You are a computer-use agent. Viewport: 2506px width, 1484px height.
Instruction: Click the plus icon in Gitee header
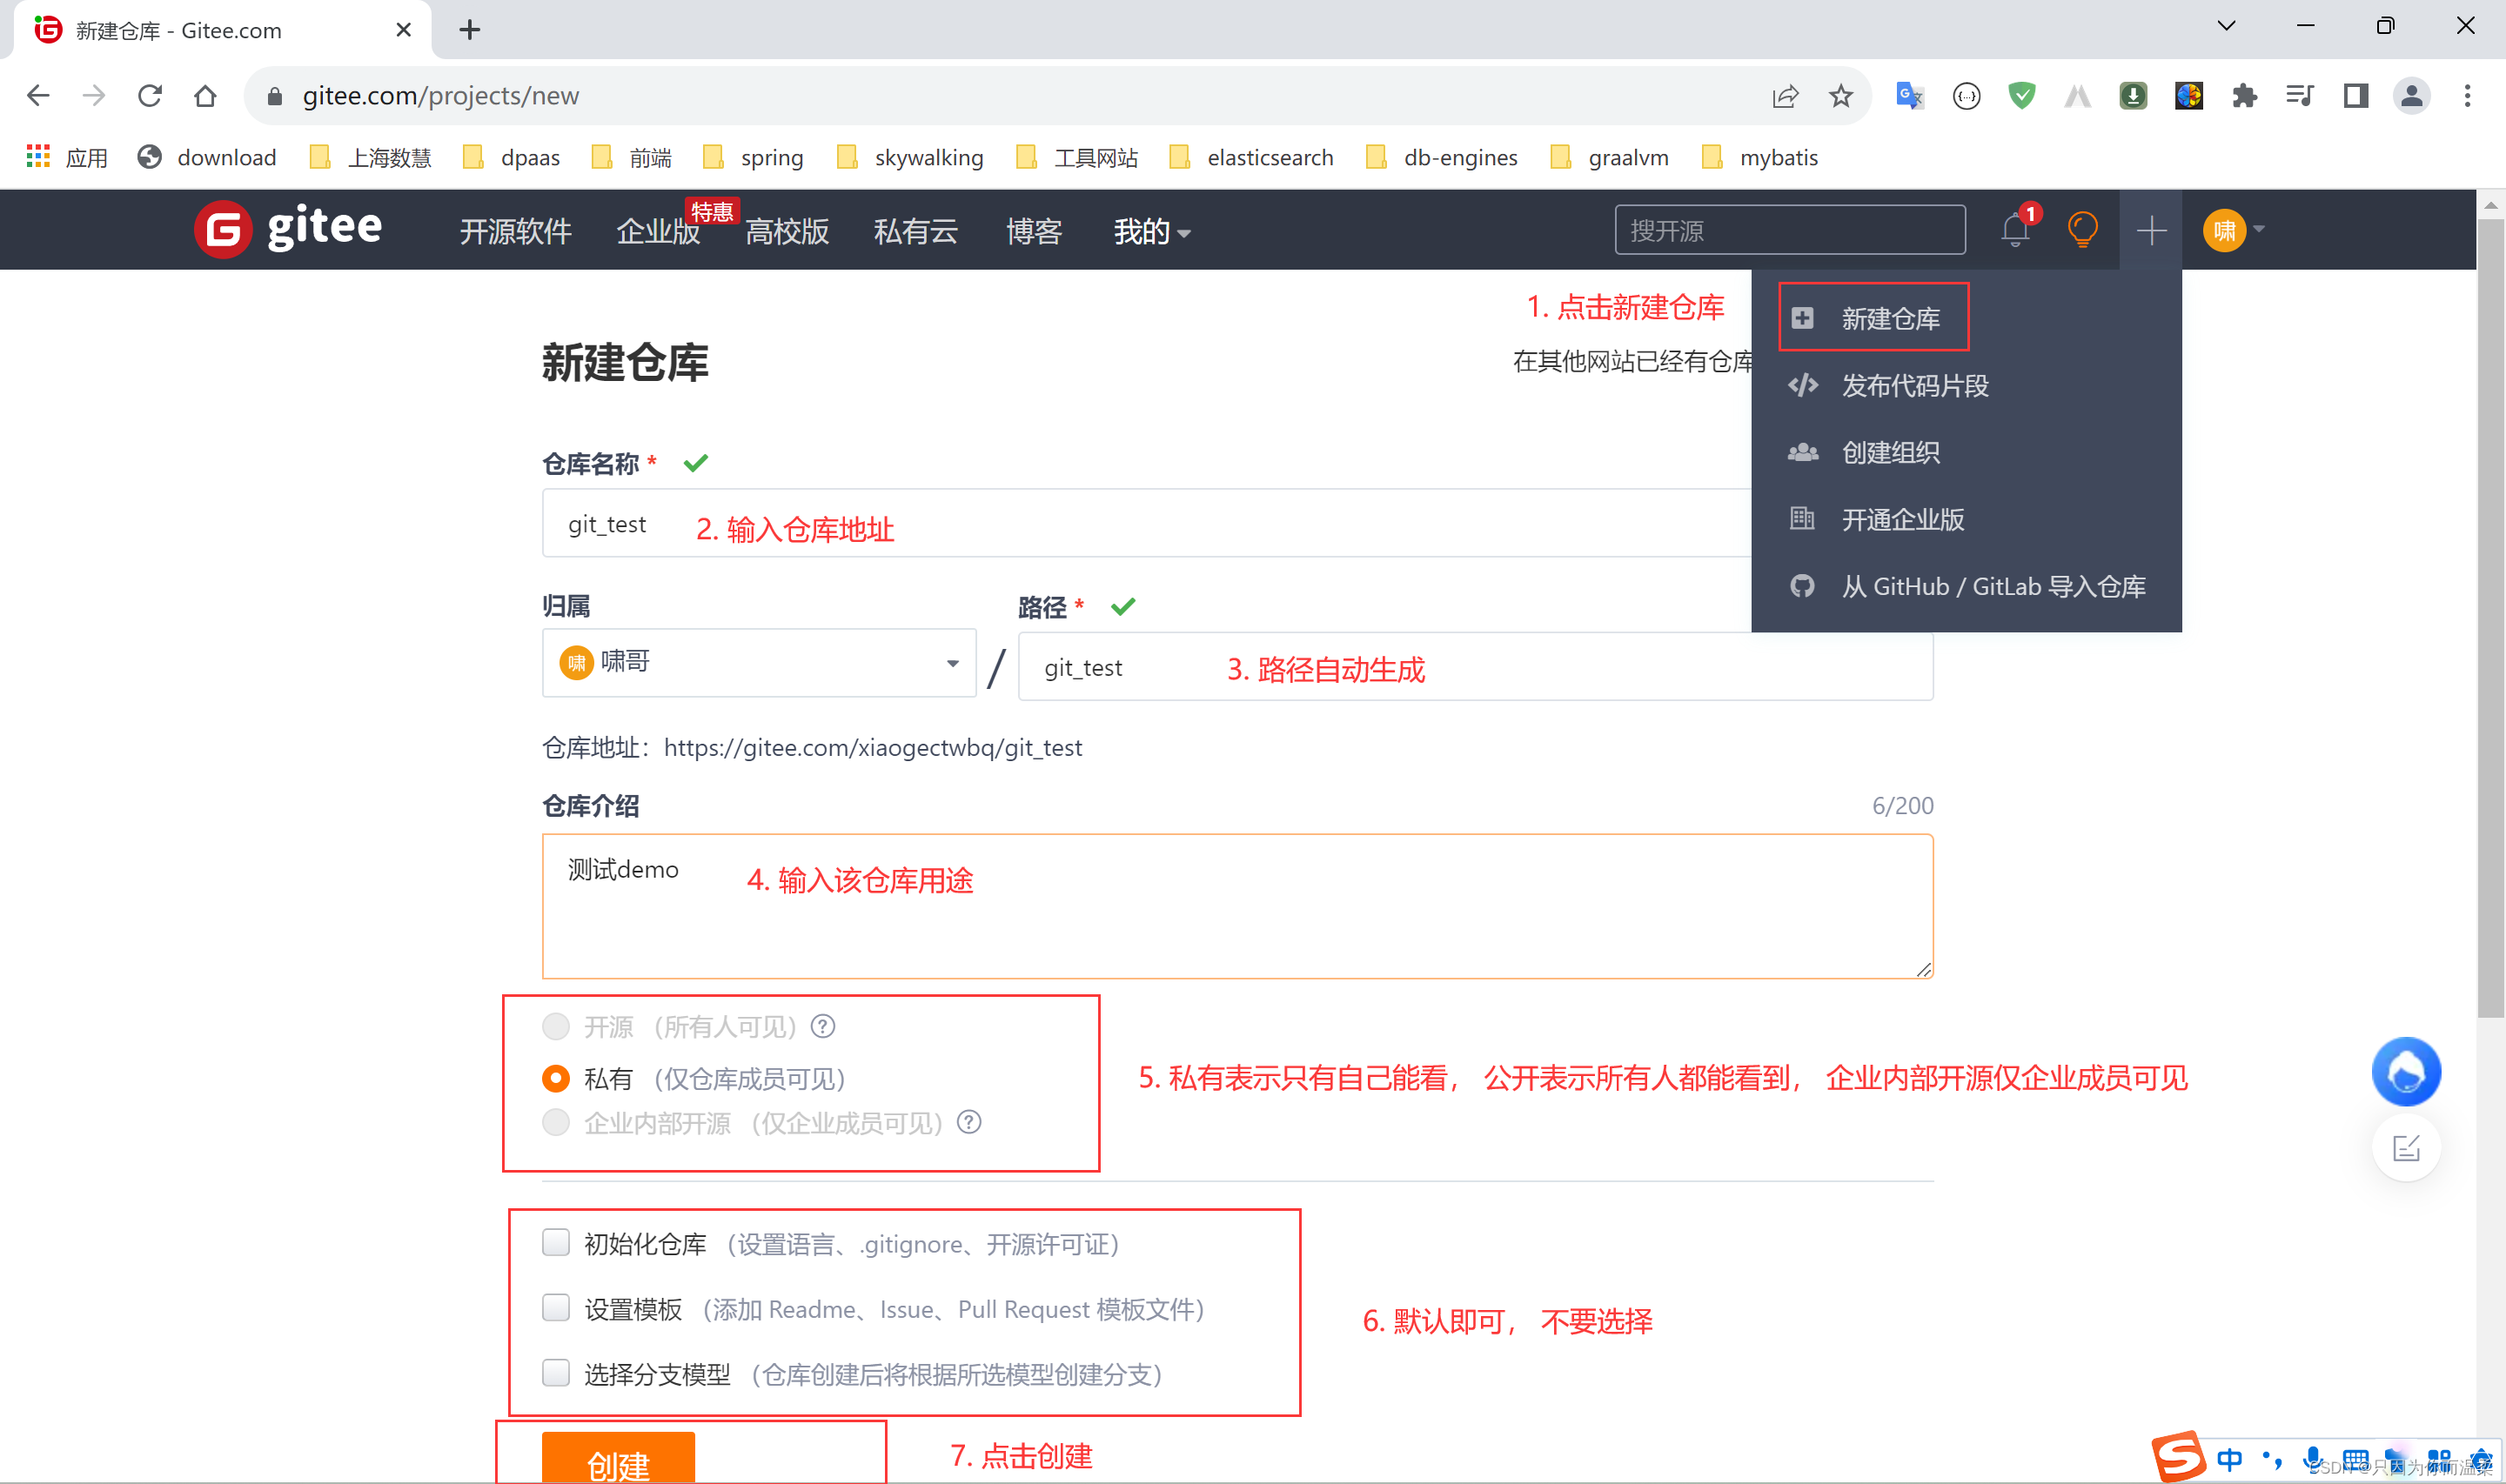coord(2151,231)
